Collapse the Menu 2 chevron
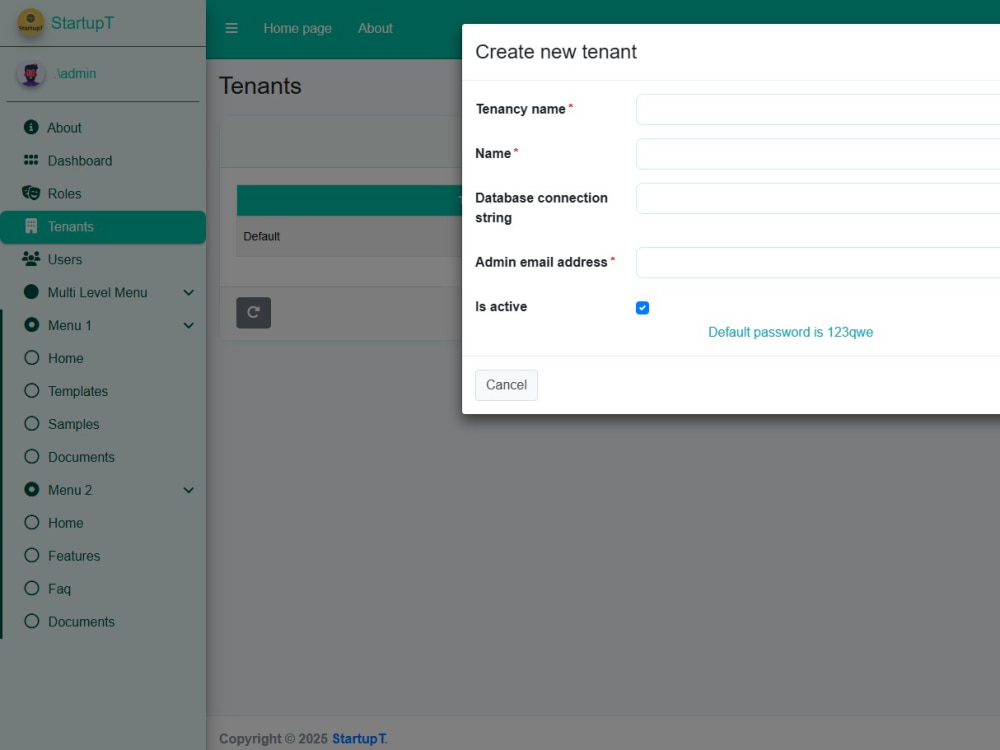 (189, 490)
